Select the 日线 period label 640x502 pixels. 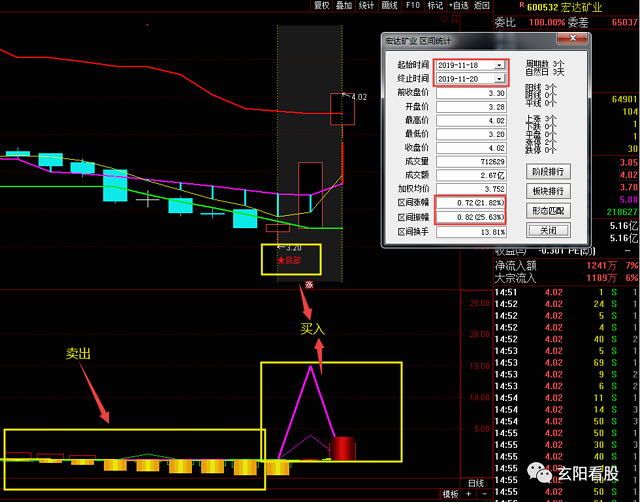(476, 484)
